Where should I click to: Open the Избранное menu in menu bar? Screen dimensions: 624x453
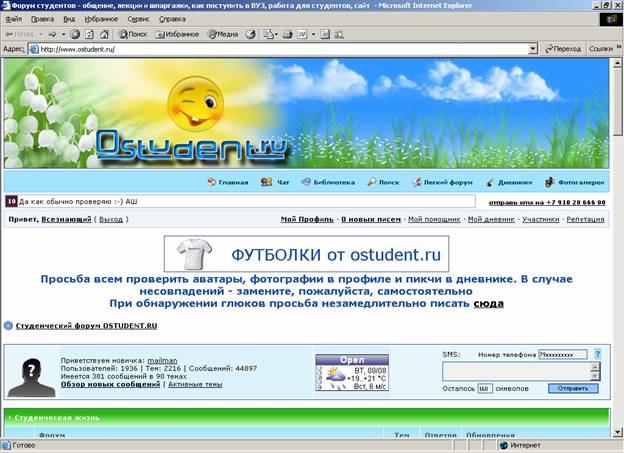click(x=101, y=19)
